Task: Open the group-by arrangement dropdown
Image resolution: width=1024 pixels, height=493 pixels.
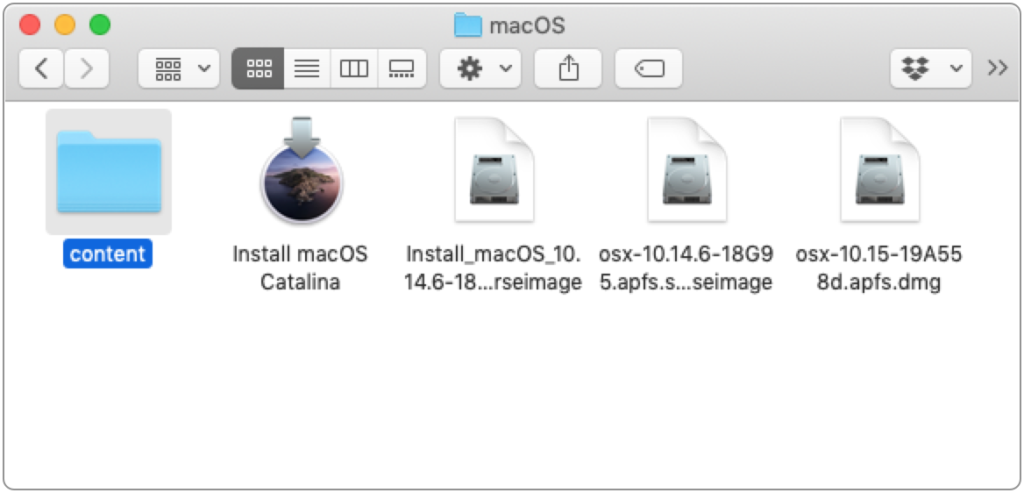Action: coord(179,68)
